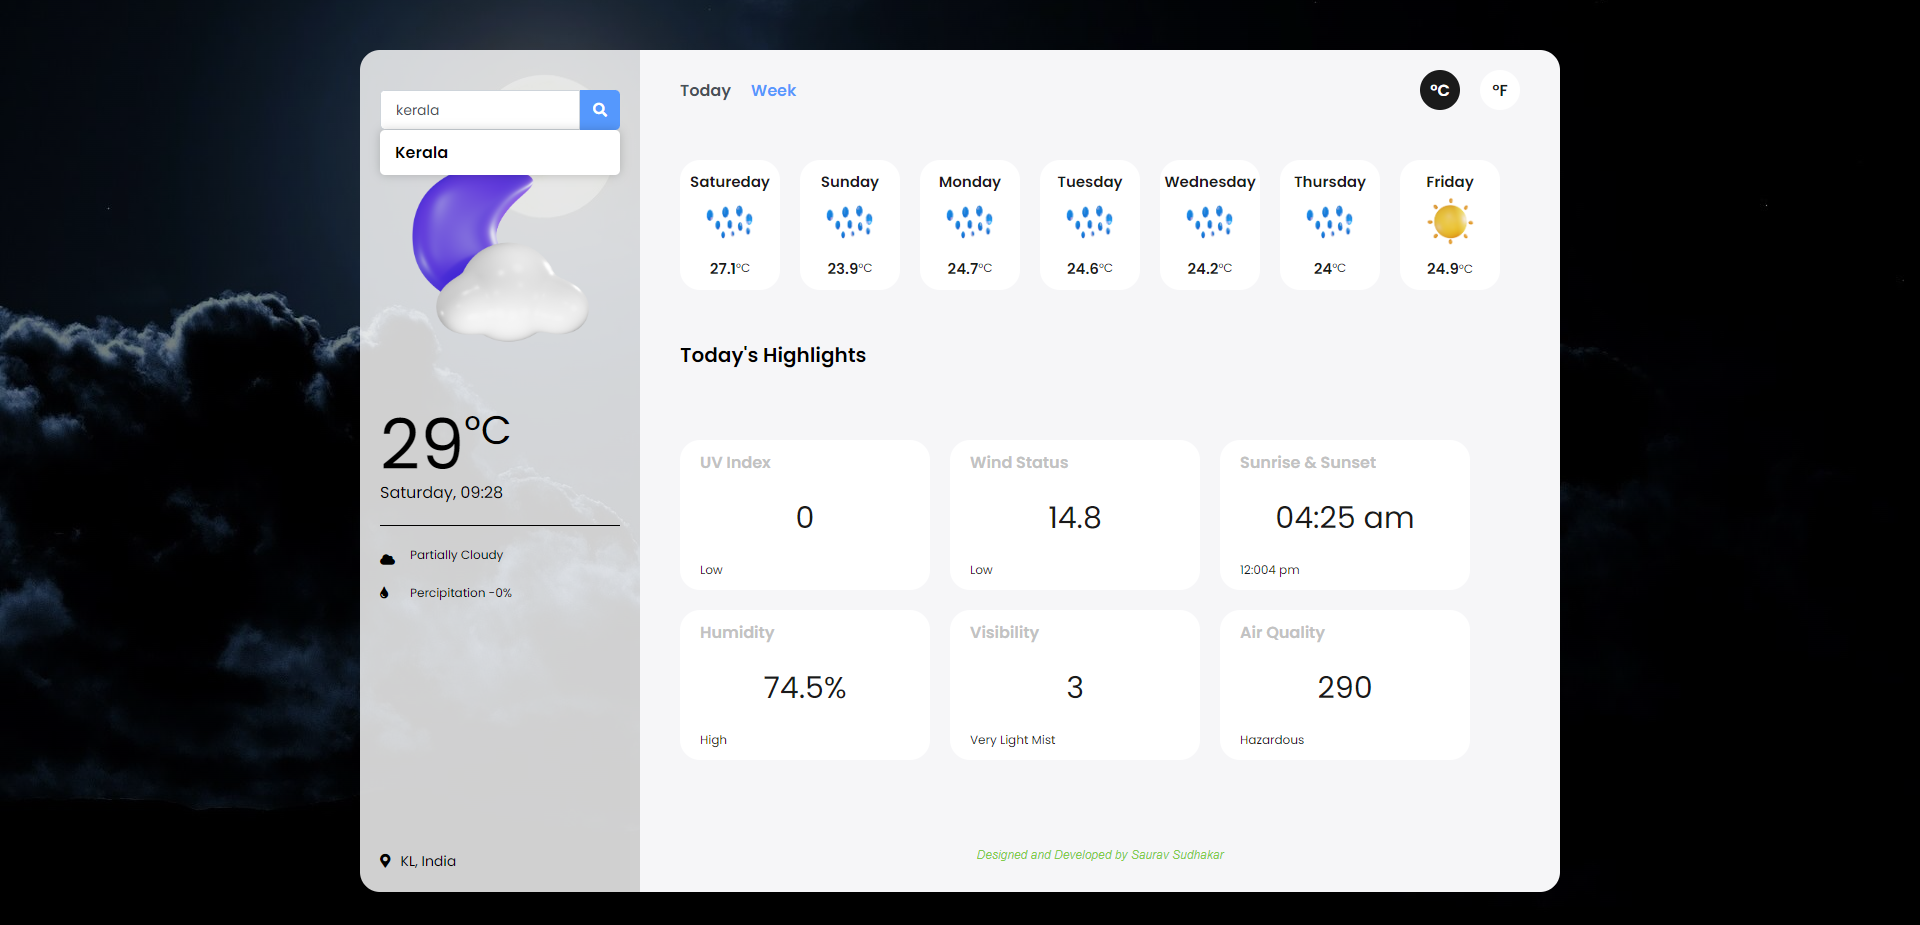Click the Sunday 23.9°C temperature text
The image size is (1920, 925).
[x=850, y=268]
